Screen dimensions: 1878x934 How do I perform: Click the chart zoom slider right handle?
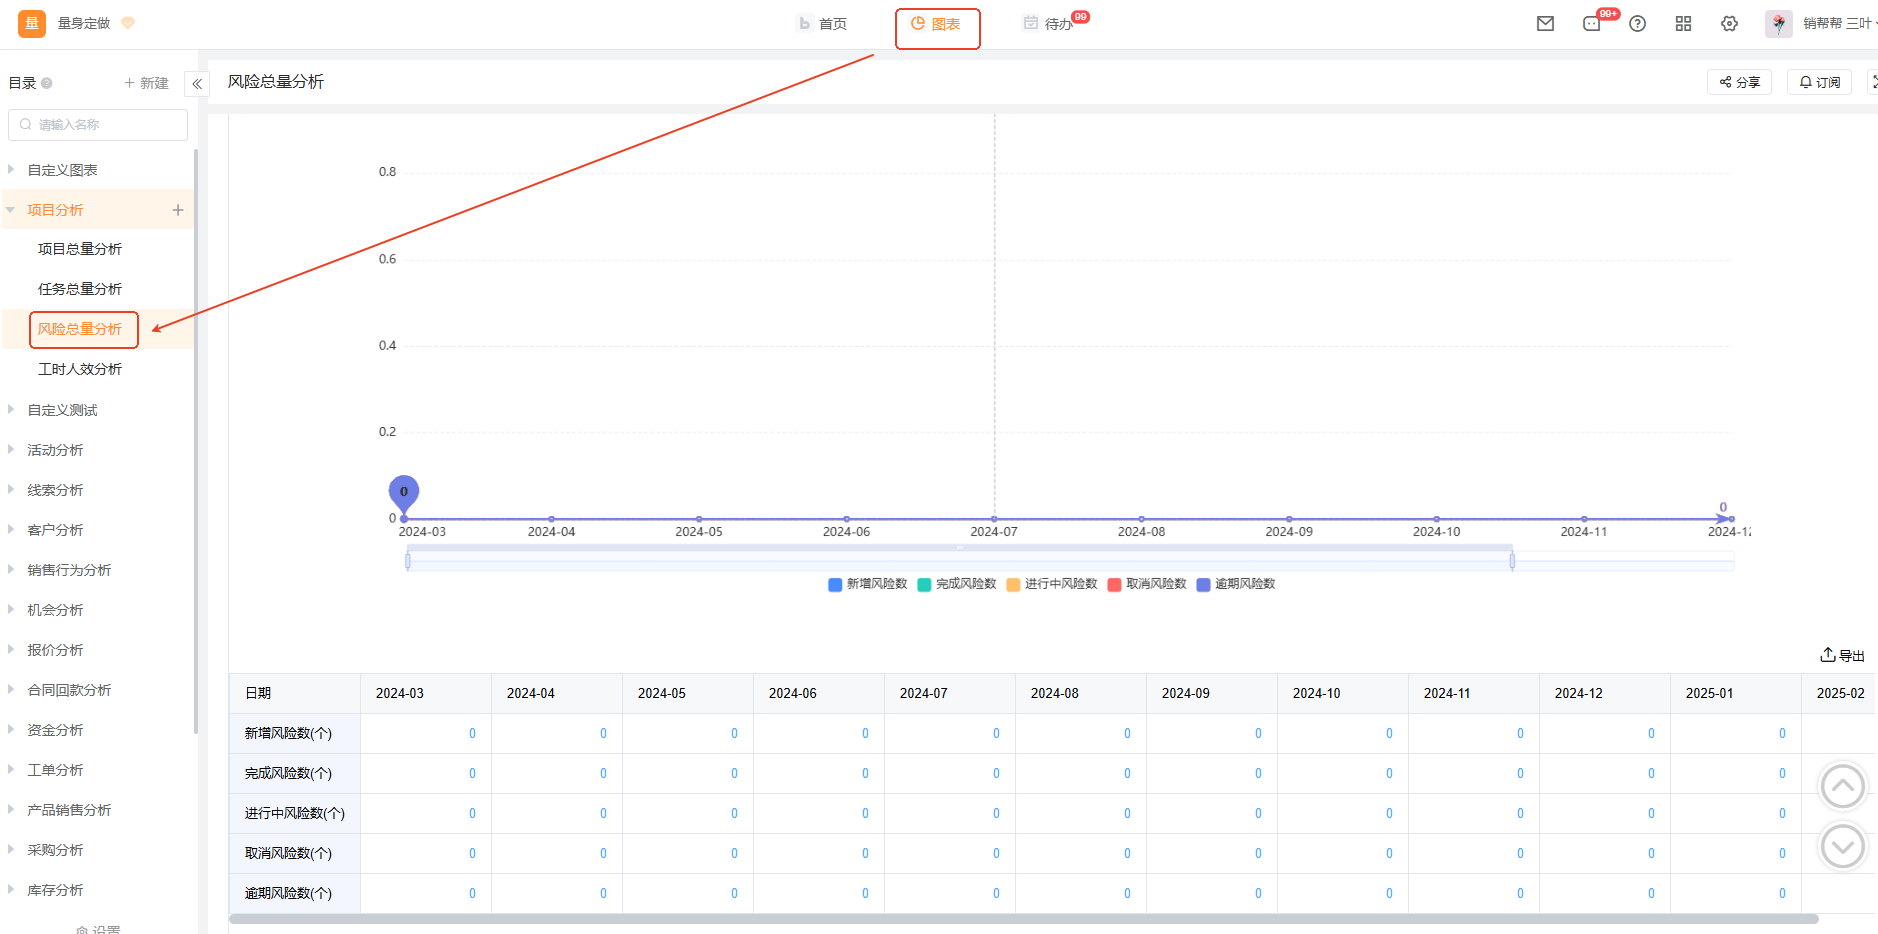[1512, 562]
